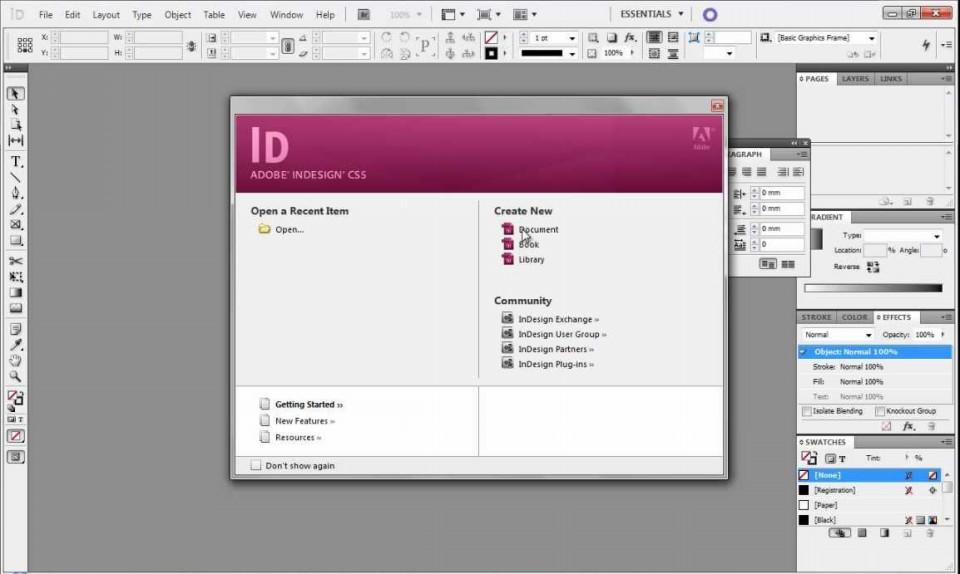960x574 pixels.
Task: Toggle align left in Paragraph panel
Action: 733,172
